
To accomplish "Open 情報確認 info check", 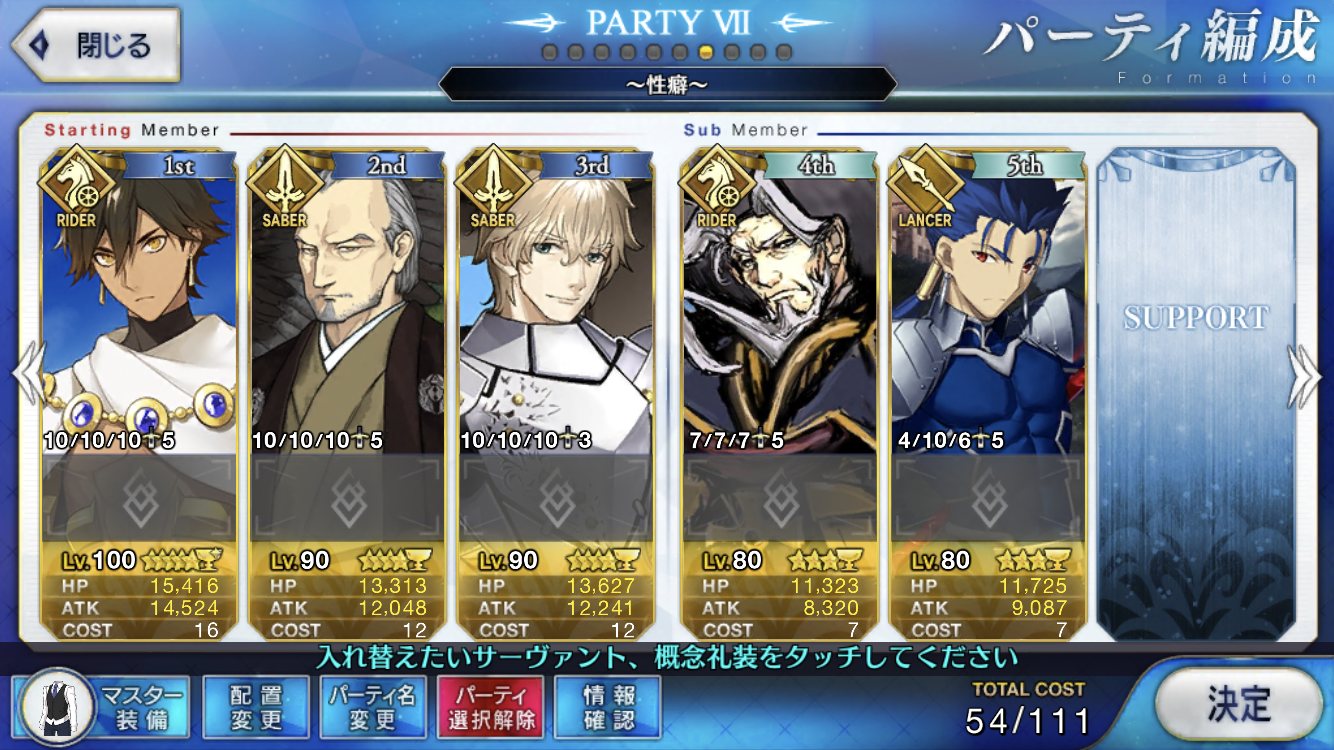I will [x=608, y=706].
